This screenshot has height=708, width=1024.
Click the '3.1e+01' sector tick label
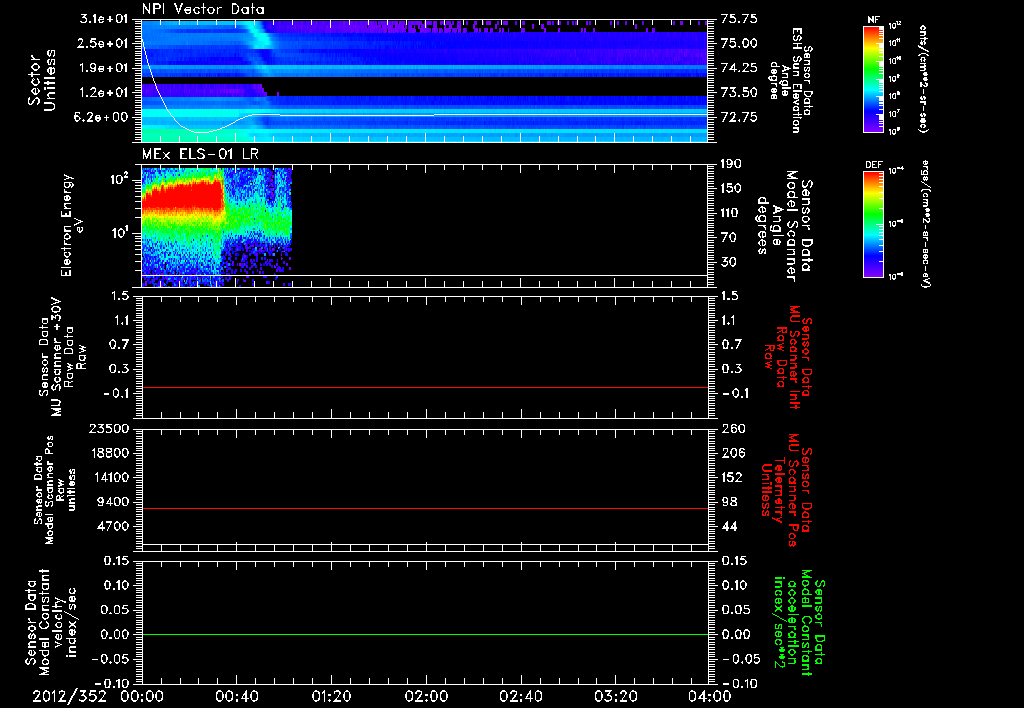tap(104, 18)
